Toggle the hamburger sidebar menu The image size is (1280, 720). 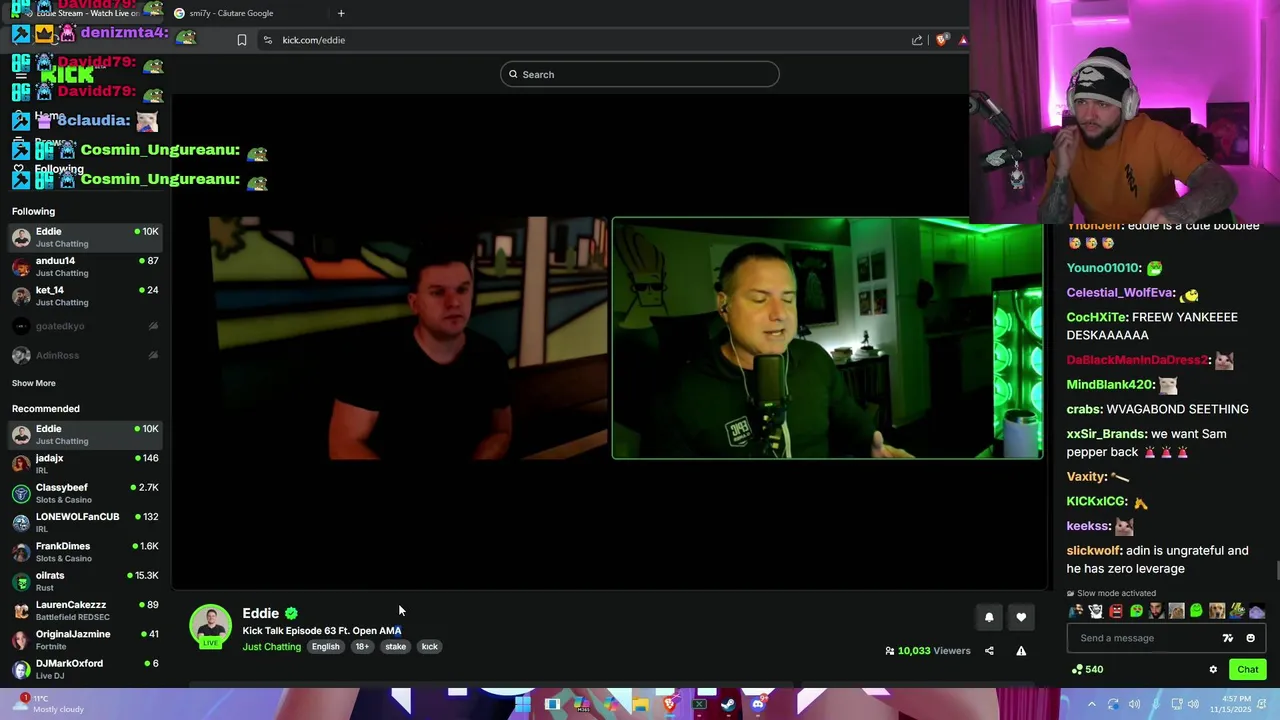point(20,74)
